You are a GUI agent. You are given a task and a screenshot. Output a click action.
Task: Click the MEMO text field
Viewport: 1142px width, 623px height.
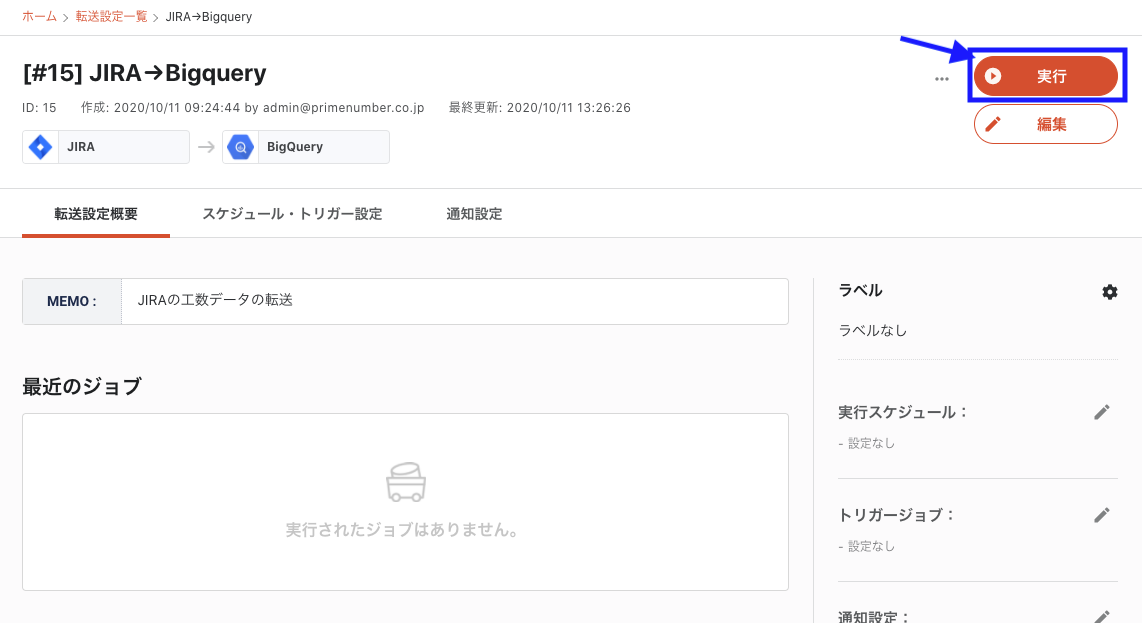tap(454, 301)
